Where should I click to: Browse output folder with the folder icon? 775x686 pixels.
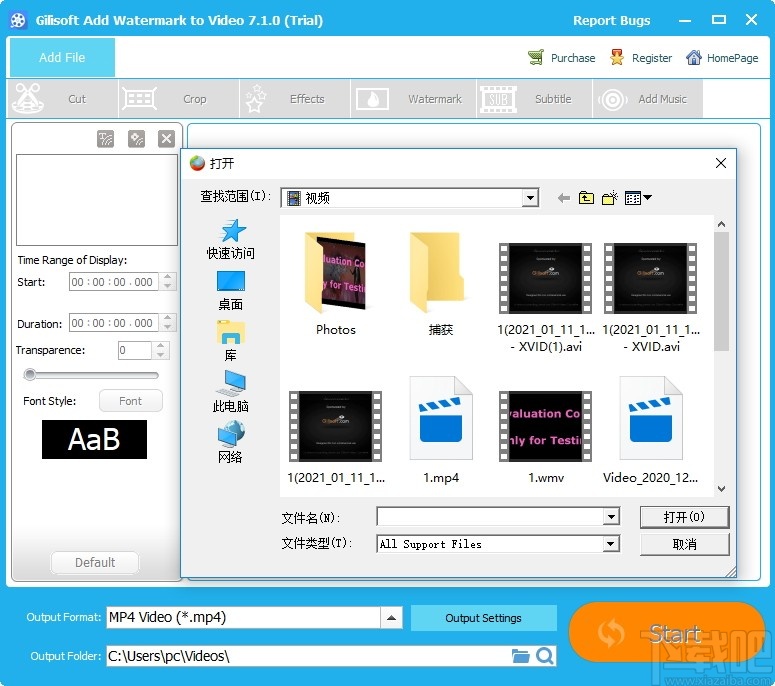tap(520, 656)
